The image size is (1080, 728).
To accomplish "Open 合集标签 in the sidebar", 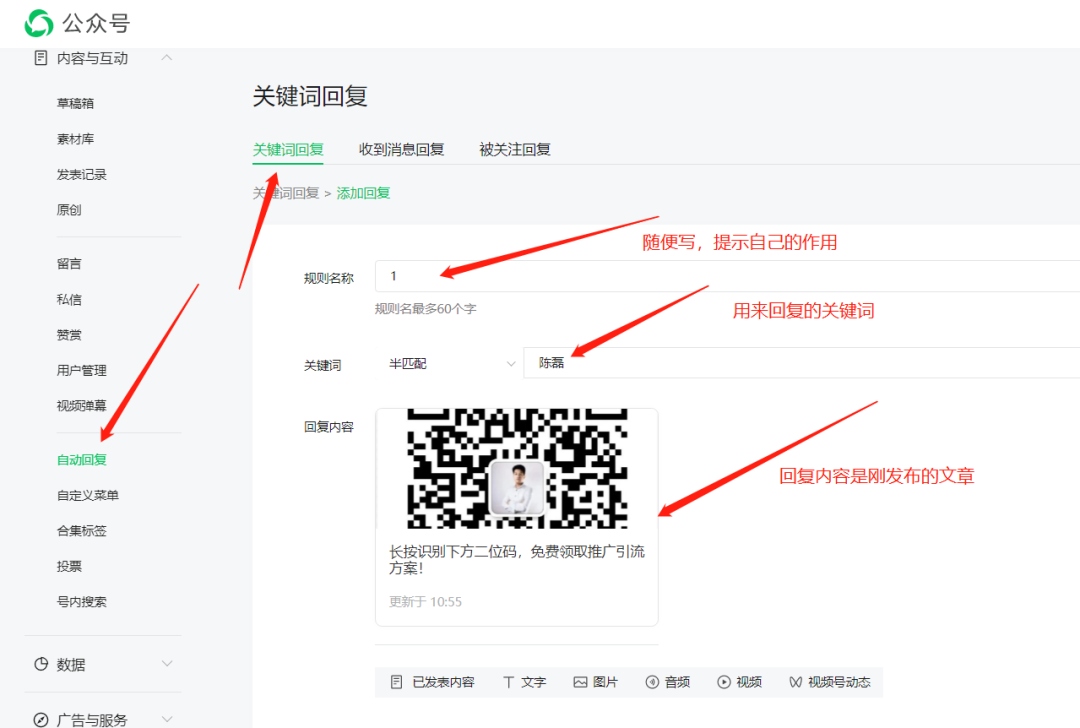I will (x=81, y=531).
